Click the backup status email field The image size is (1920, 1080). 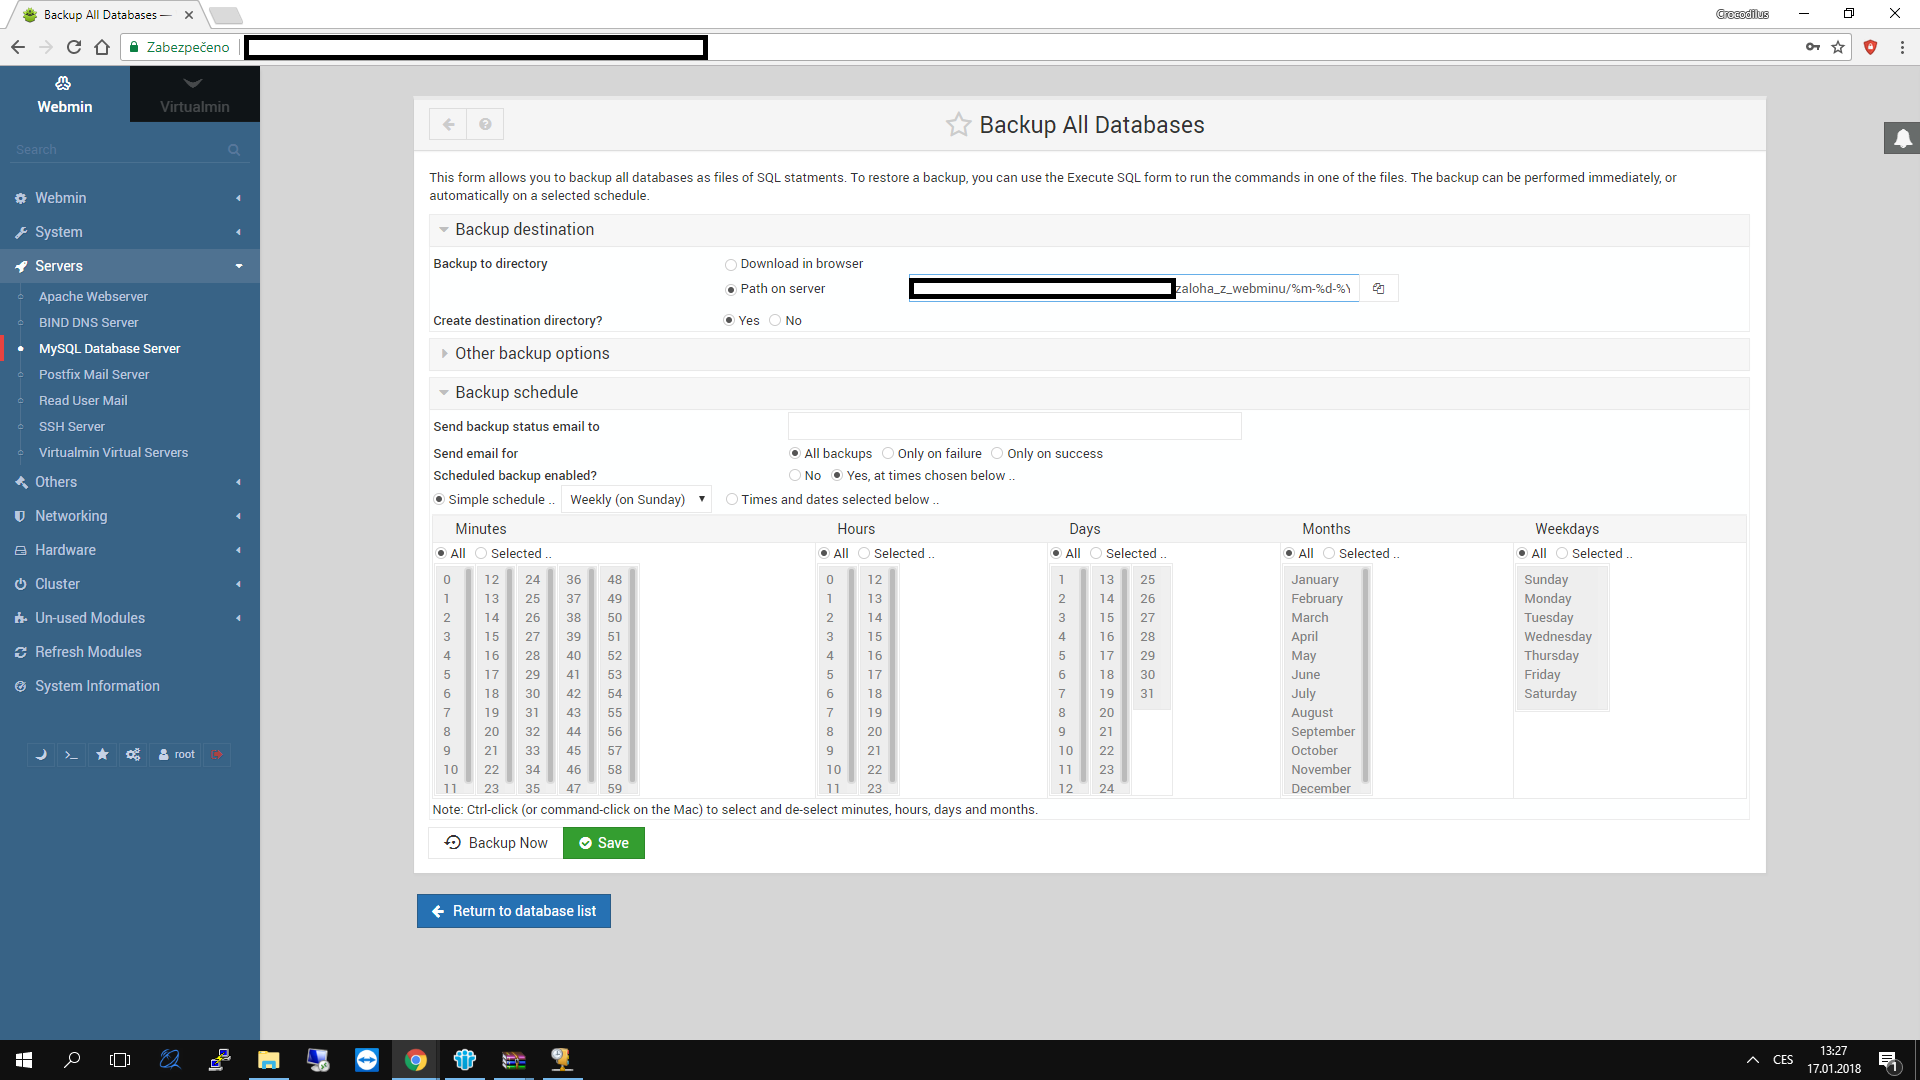click(1014, 427)
